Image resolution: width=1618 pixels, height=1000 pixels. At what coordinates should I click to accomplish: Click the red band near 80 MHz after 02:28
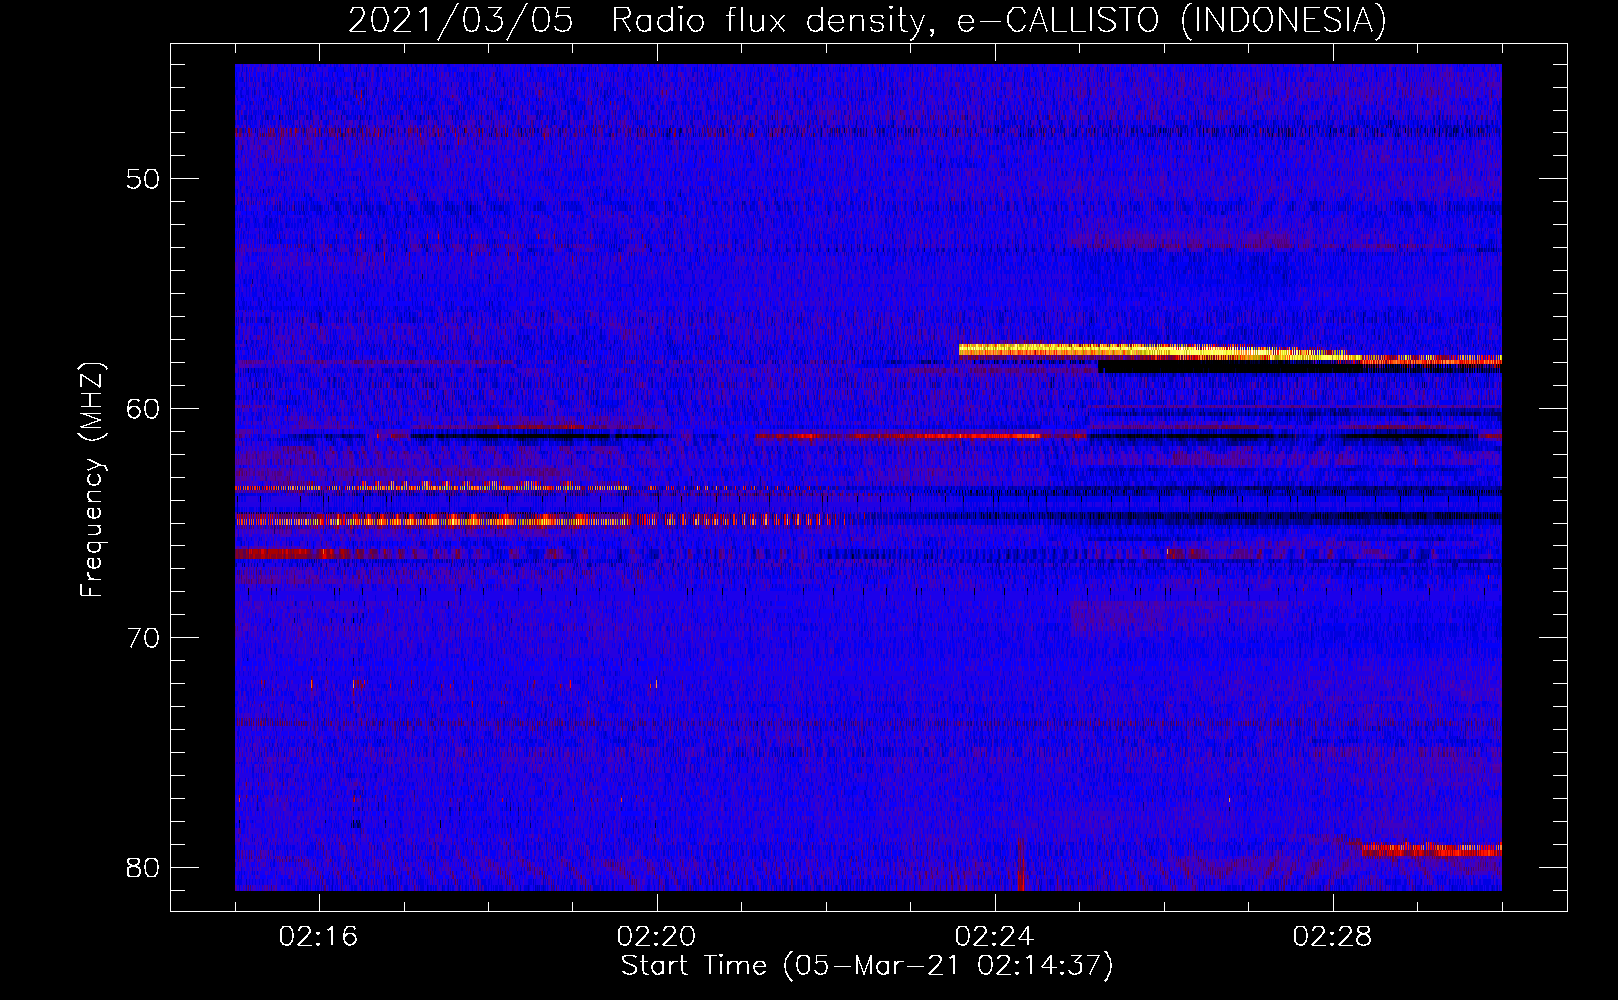1430,849
